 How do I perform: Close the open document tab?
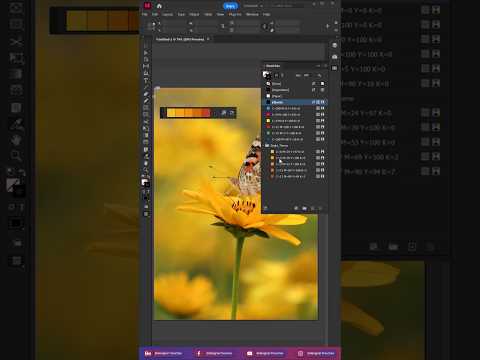pos(208,39)
